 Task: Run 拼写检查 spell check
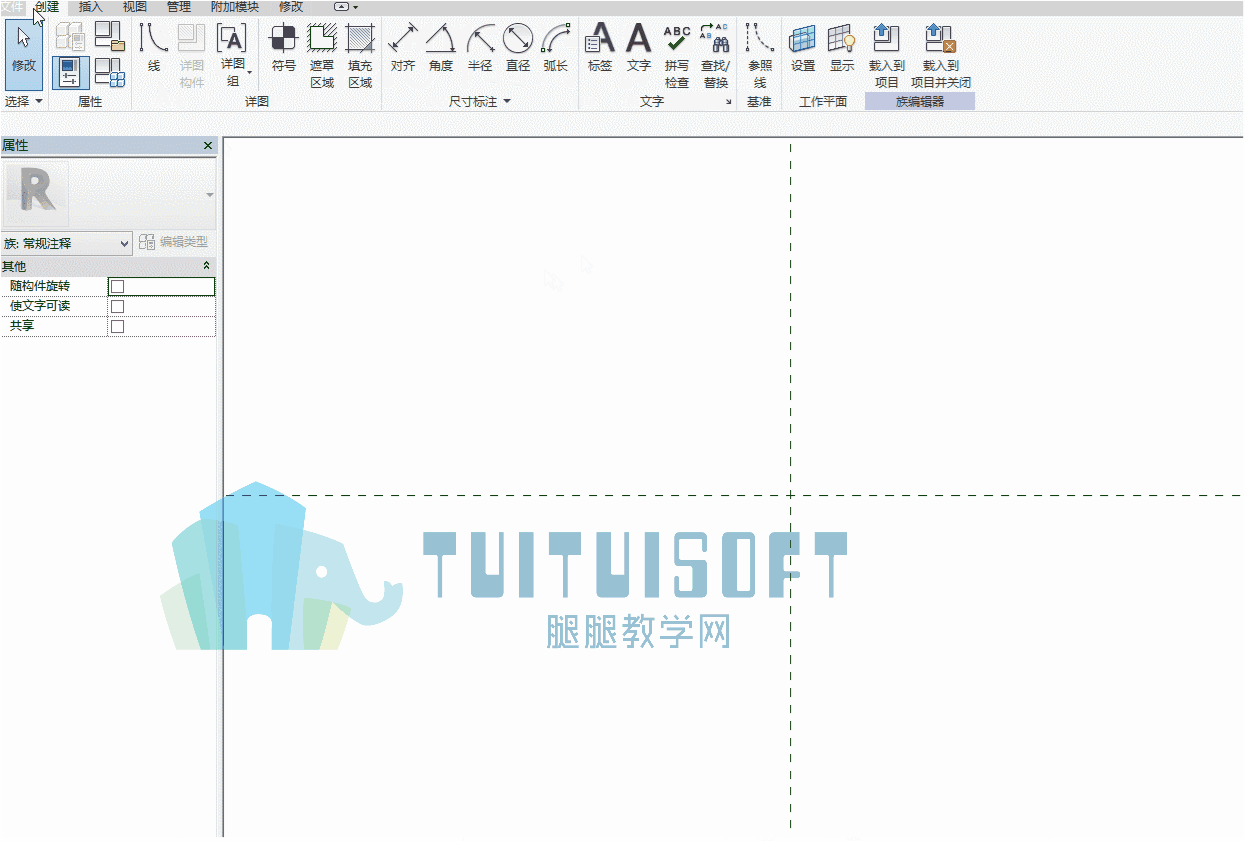click(x=677, y=56)
